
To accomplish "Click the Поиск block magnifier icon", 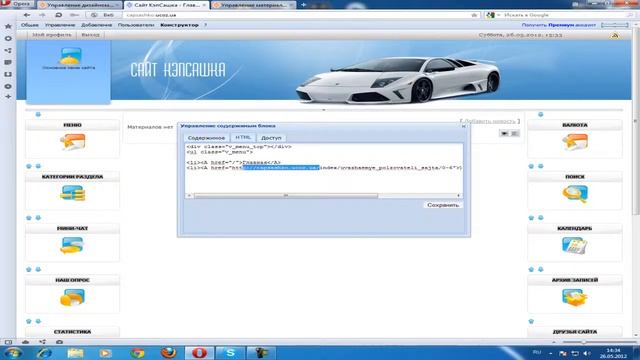I will point(575,194).
